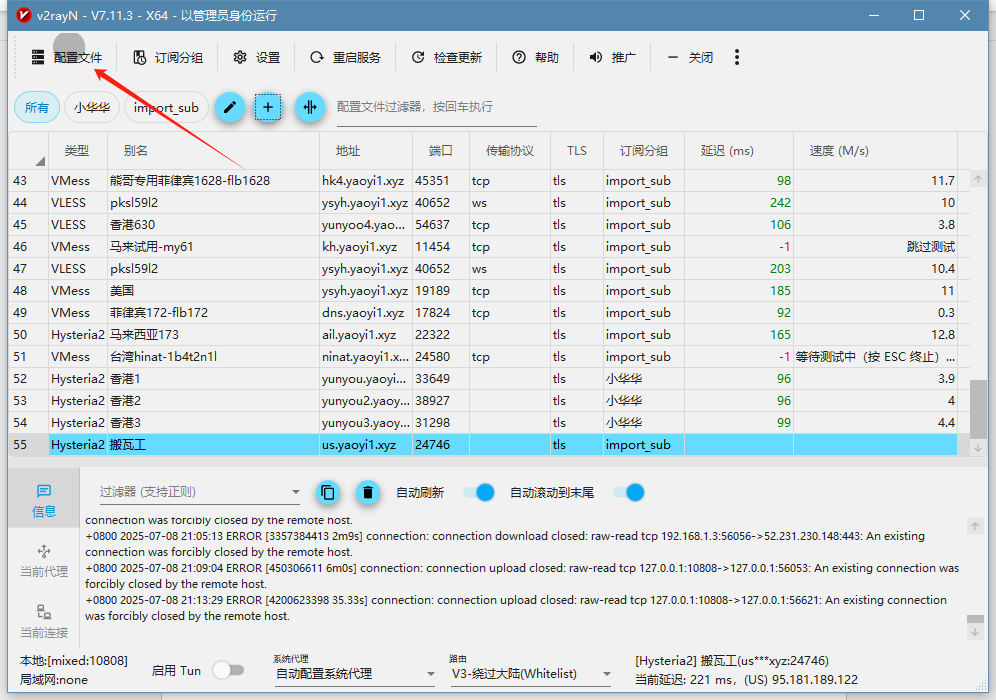This screenshot has width=996, height=700.
Task: Click the server list scrollbar thumb
Action: (978, 407)
